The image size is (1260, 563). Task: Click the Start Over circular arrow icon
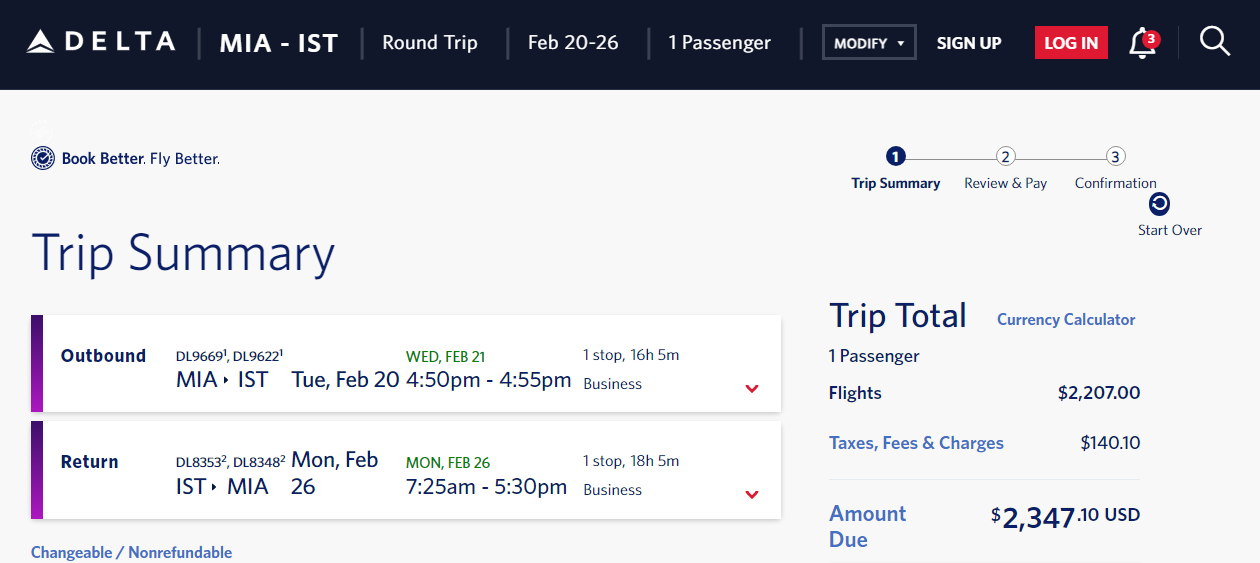[1159, 204]
